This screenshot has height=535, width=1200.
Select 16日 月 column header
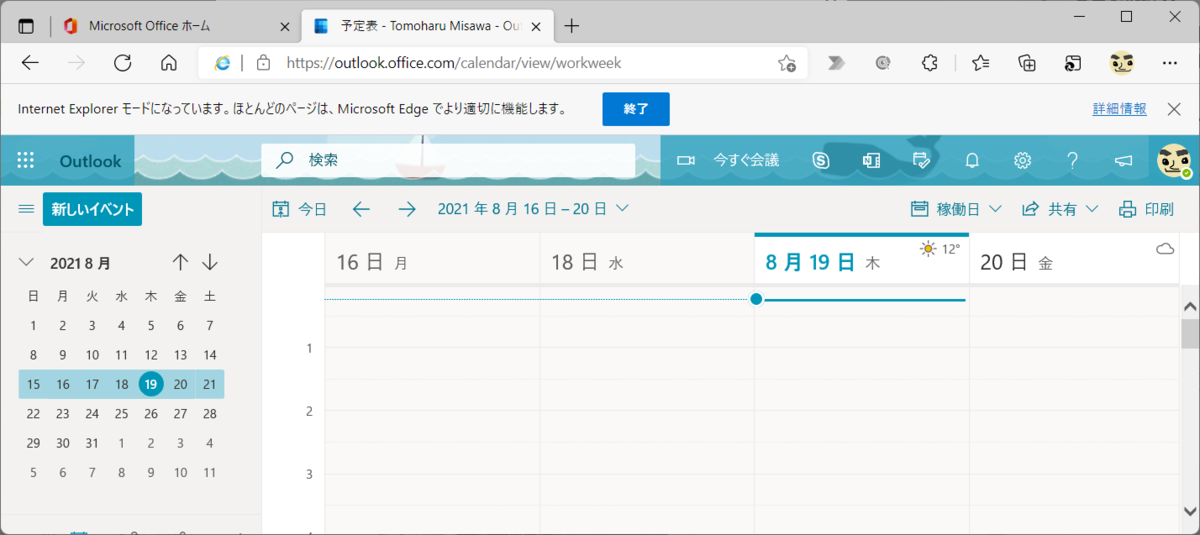point(432,262)
